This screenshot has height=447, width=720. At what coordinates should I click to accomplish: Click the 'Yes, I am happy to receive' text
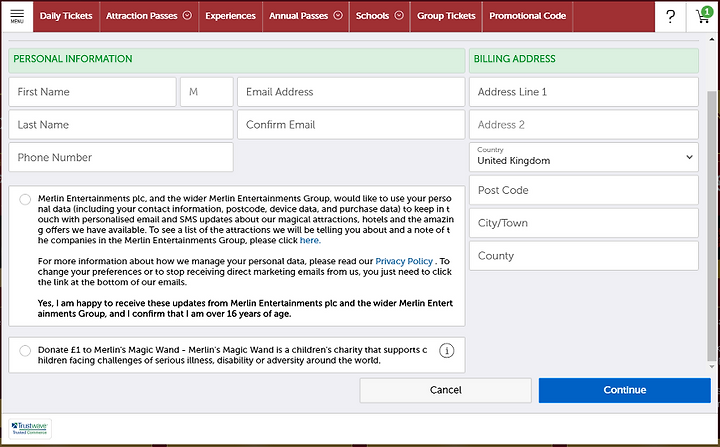245,309
